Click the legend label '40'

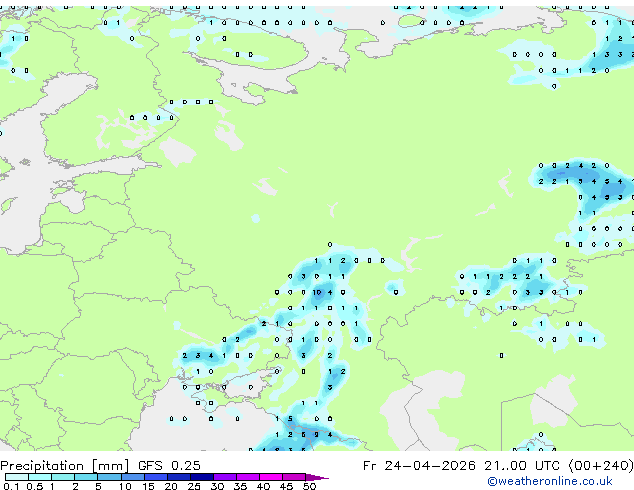[263, 486]
